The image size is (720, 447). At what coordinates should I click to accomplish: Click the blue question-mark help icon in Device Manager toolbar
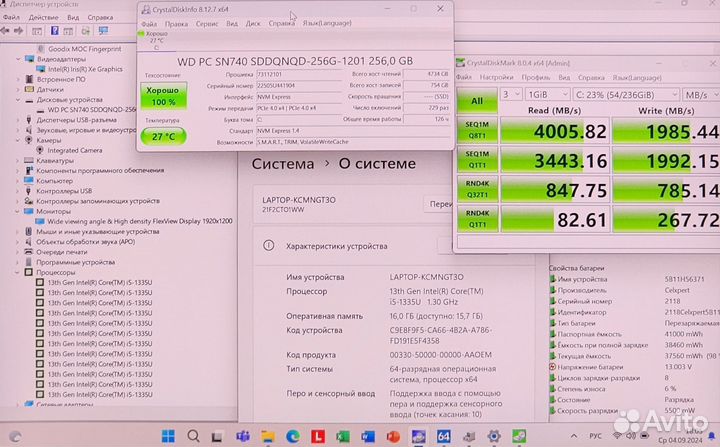(x=55, y=31)
